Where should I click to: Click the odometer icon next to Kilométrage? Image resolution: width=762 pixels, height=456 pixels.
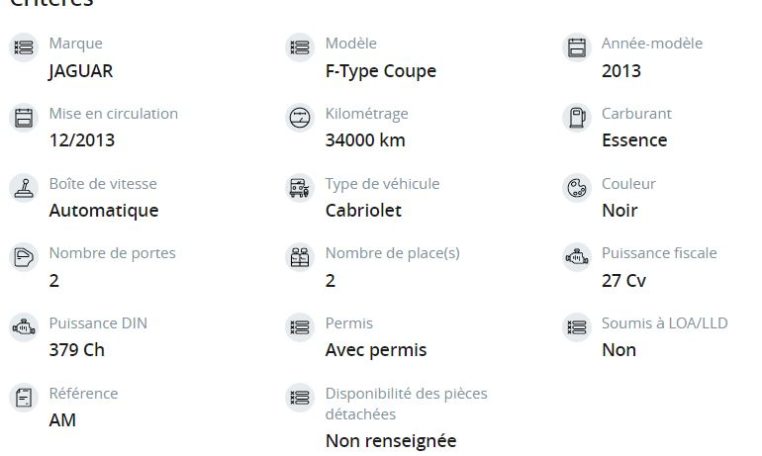point(300,118)
